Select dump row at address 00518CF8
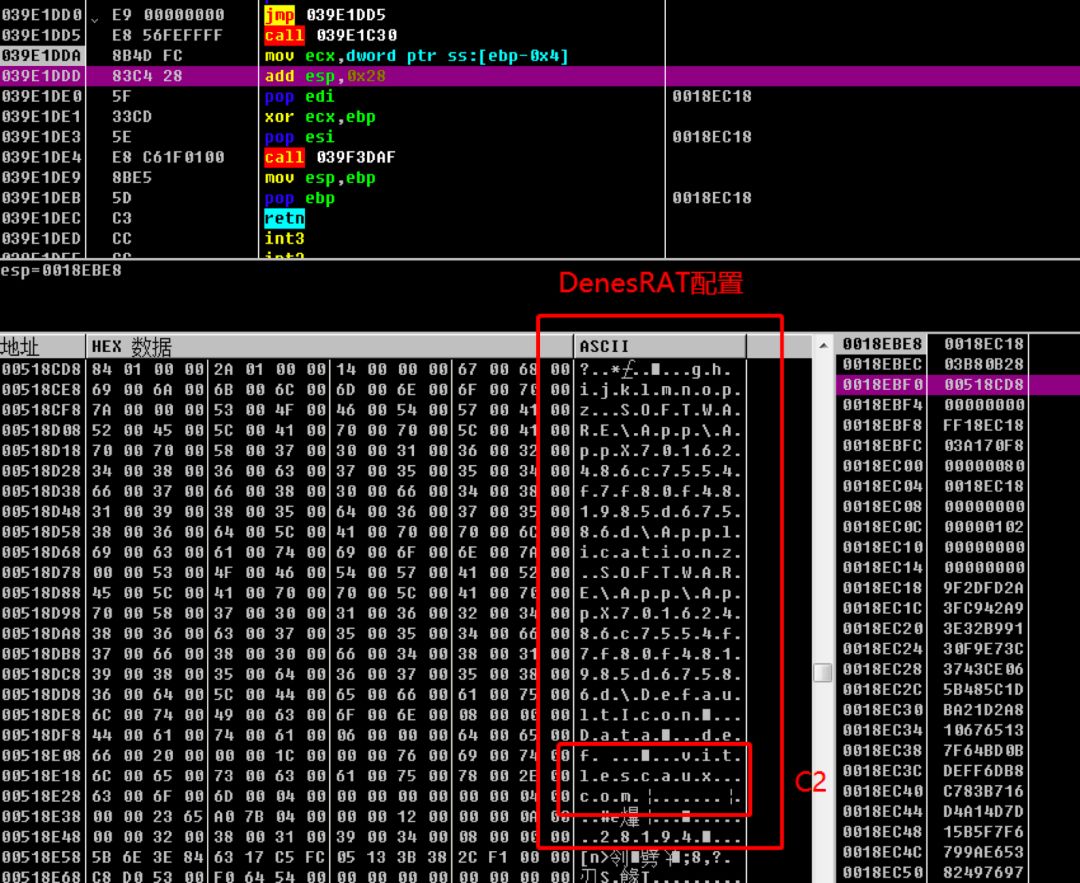Viewport: 1080px width, 883px height. click(x=372, y=411)
